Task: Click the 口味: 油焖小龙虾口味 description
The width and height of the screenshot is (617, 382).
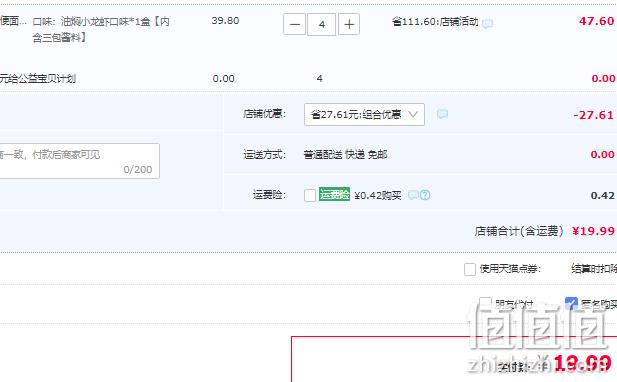Action: coord(101,30)
